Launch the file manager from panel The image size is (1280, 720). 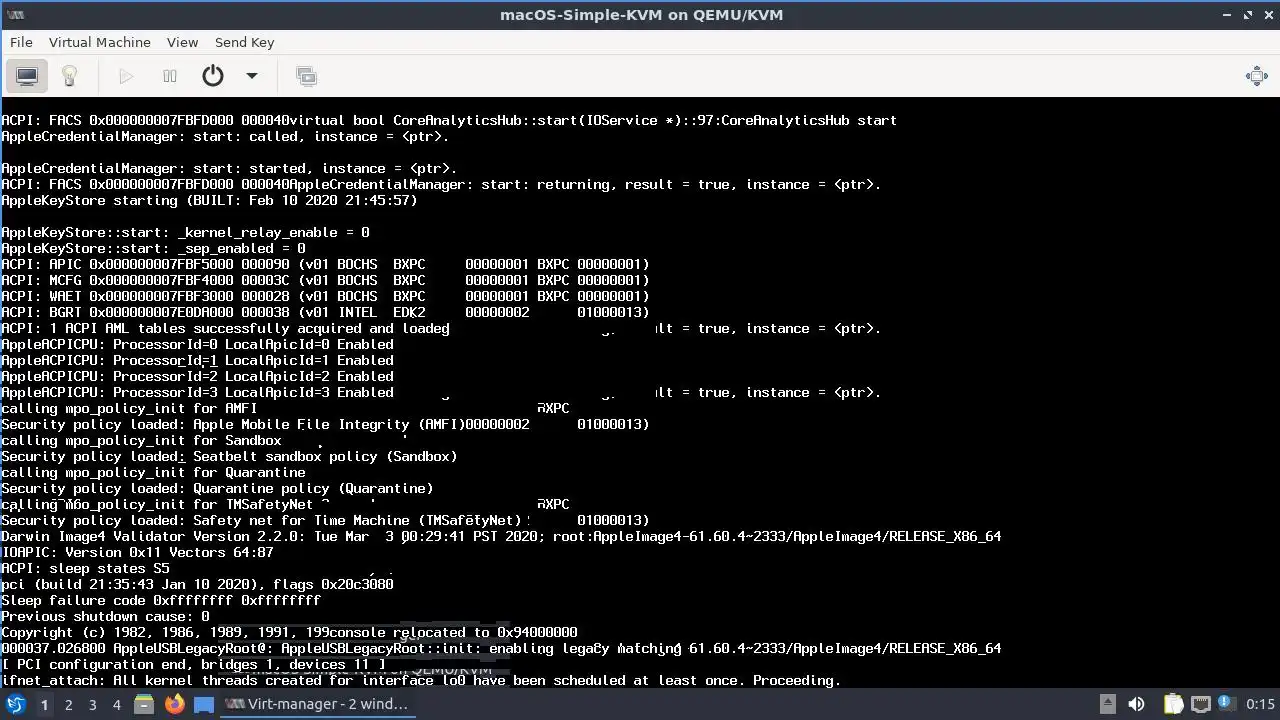click(x=144, y=704)
